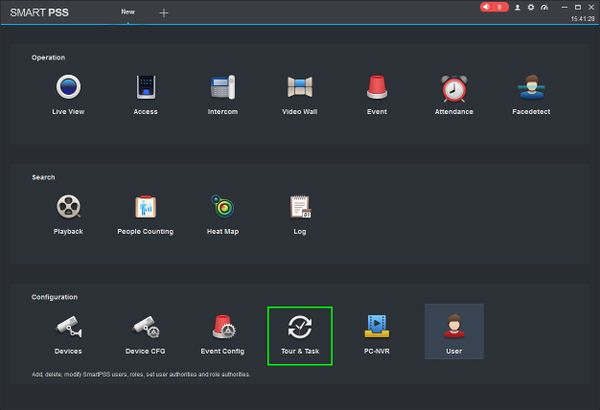Launch Facedetect module
Image resolution: width=600 pixels, height=410 pixels.
(x=531, y=89)
